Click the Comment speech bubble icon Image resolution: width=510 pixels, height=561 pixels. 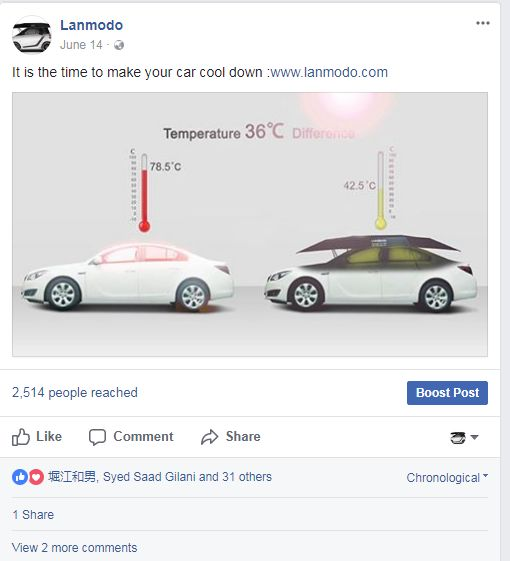coord(97,437)
